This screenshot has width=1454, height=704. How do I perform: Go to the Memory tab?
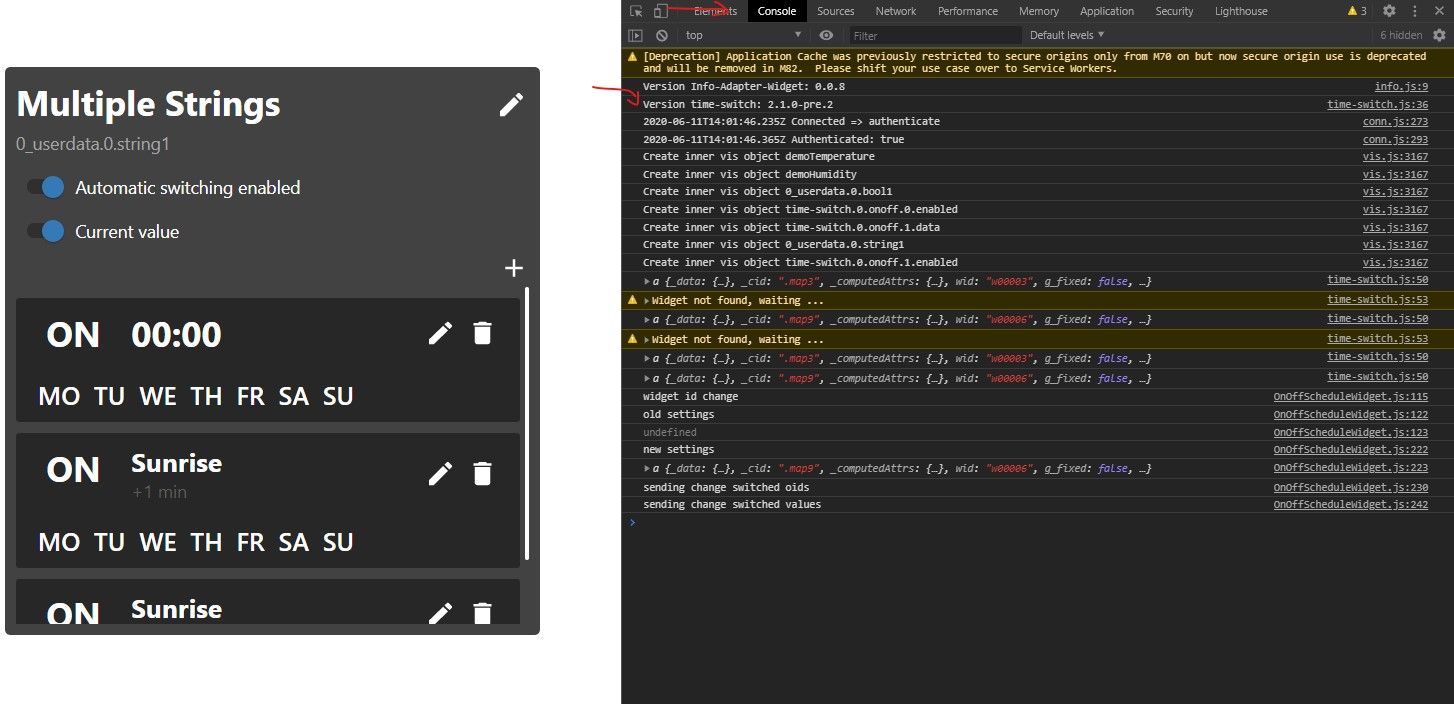click(1039, 11)
